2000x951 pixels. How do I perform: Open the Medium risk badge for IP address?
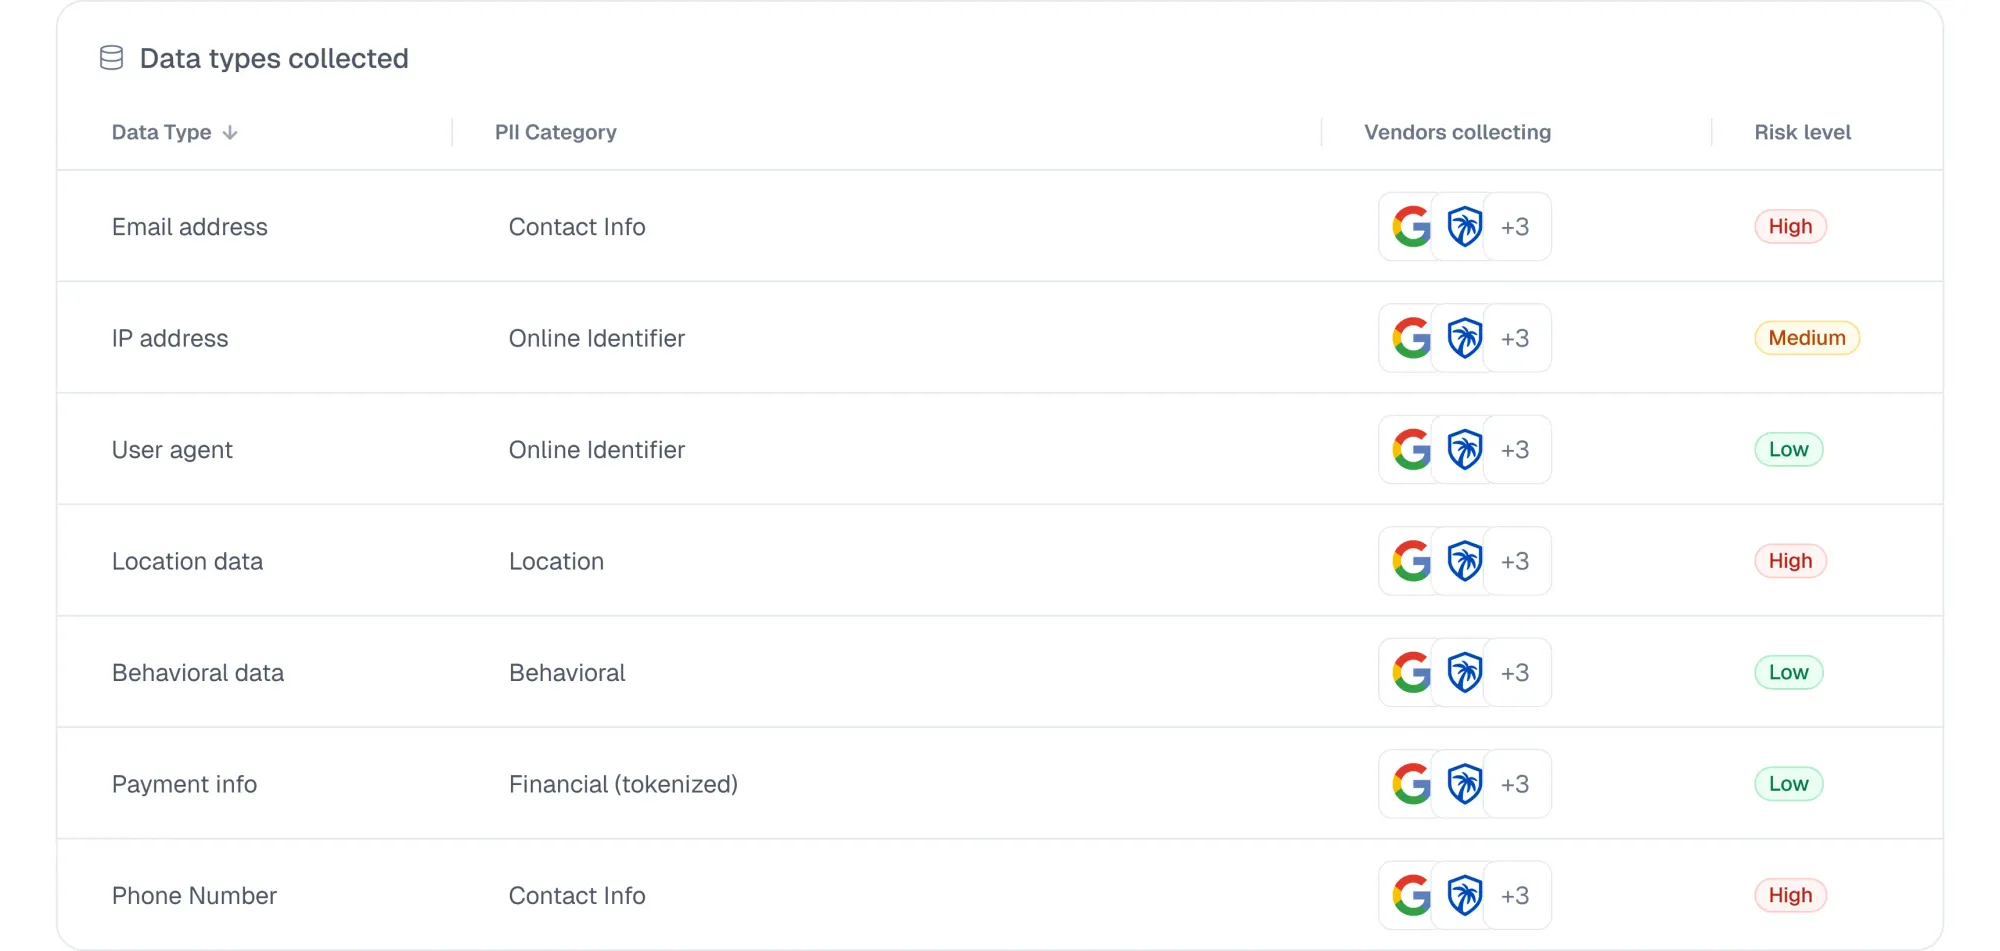(1806, 338)
